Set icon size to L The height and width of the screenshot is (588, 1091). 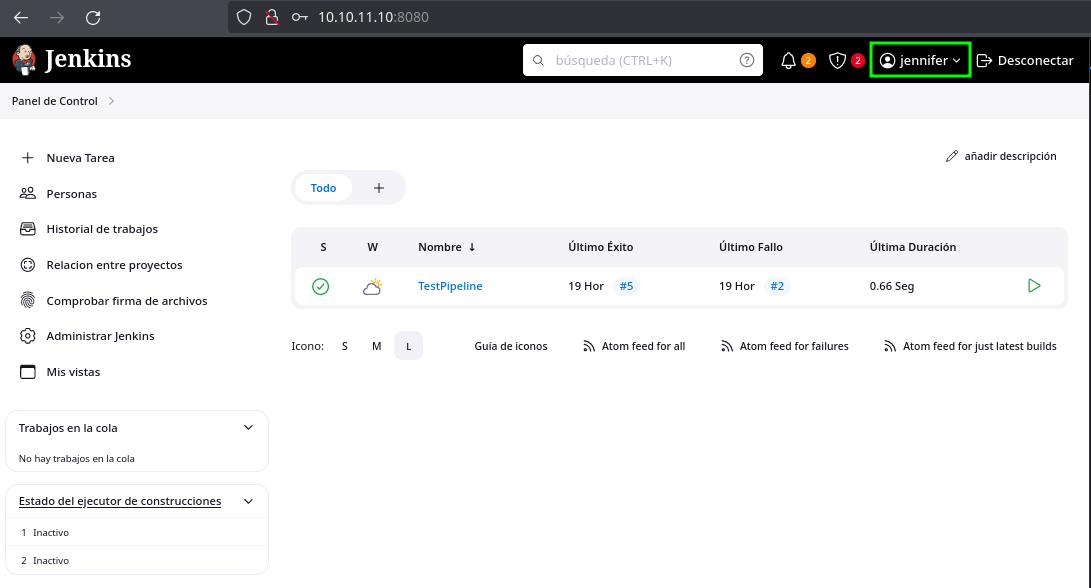click(x=408, y=346)
